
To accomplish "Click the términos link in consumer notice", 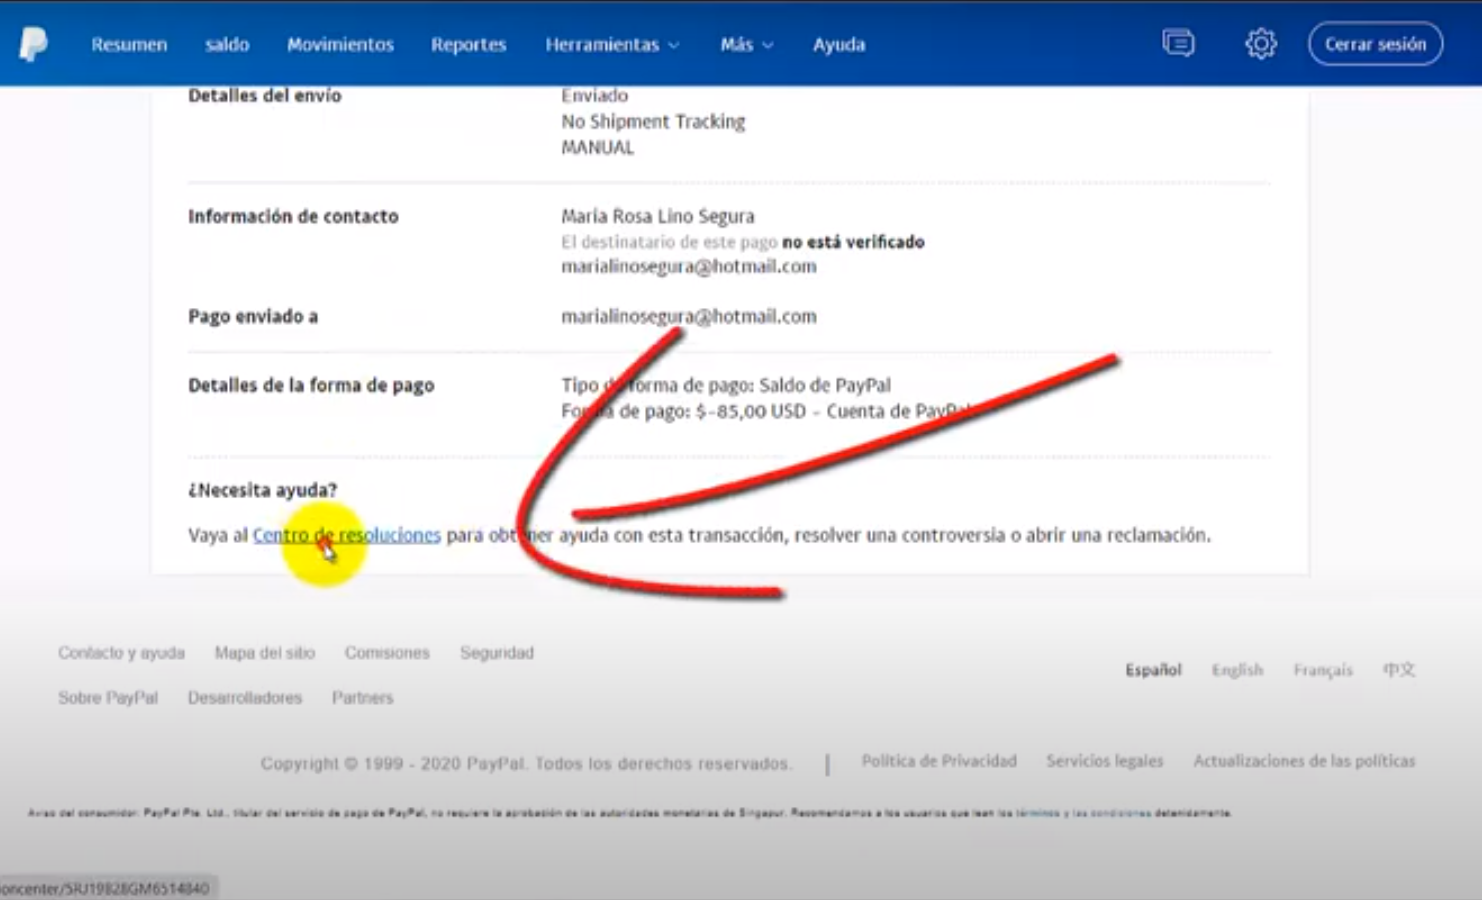I will tap(1037, 813).
